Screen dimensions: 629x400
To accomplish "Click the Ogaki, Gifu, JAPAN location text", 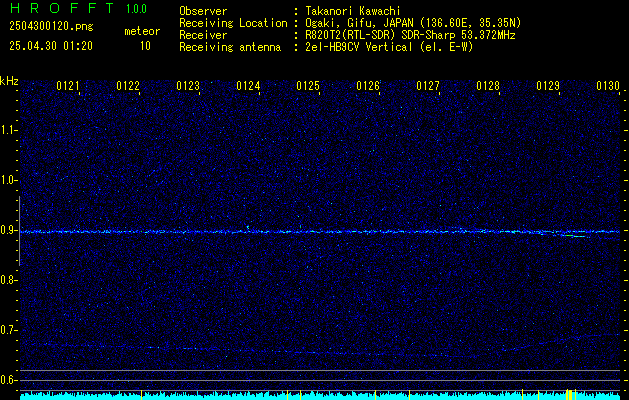I will click(413, 23).
